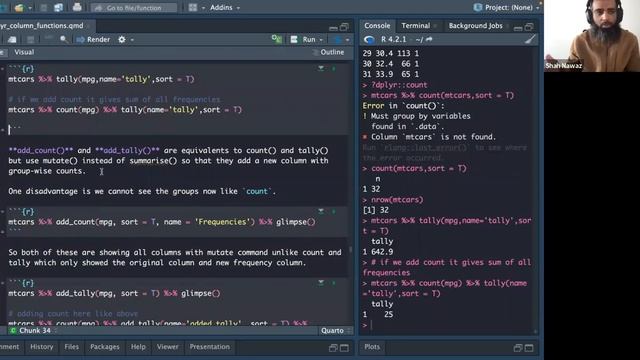Viewport: 640px width, 360px height.
Task: Expand the Run dropdown arrow
Action: click(x=321, y=40)
